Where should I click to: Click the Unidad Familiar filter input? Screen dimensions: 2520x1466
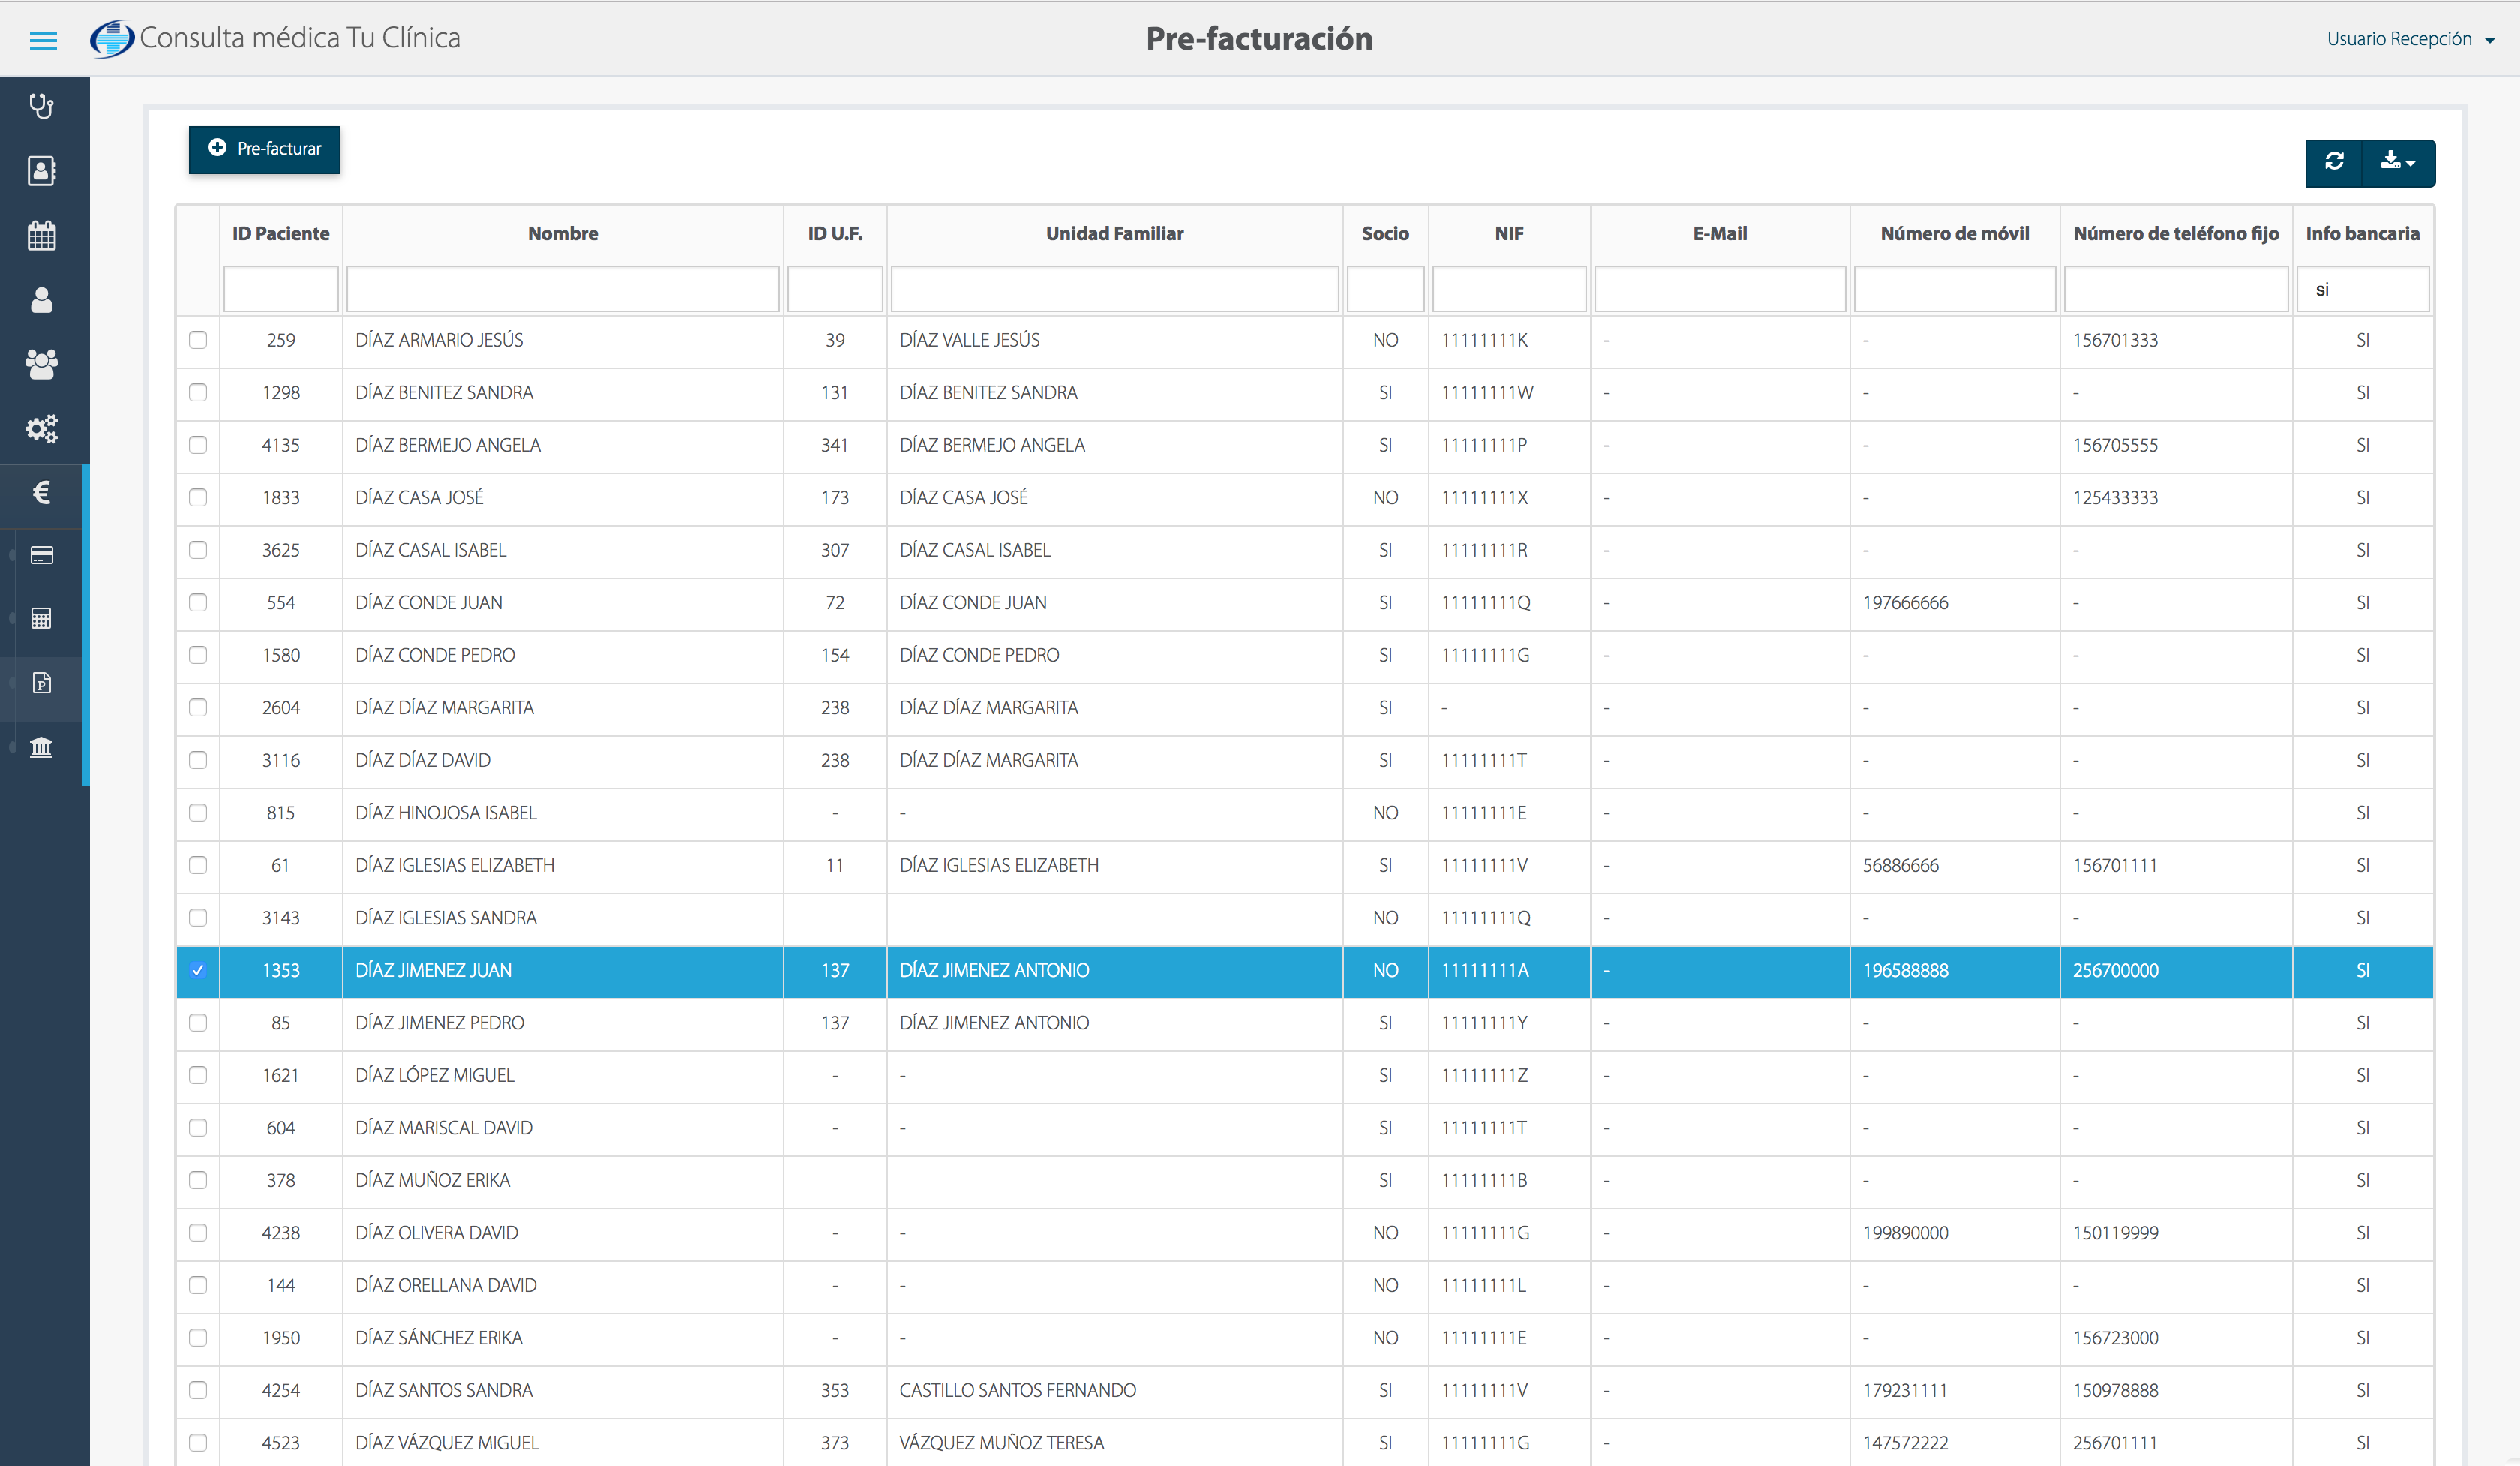point(1114,290)
